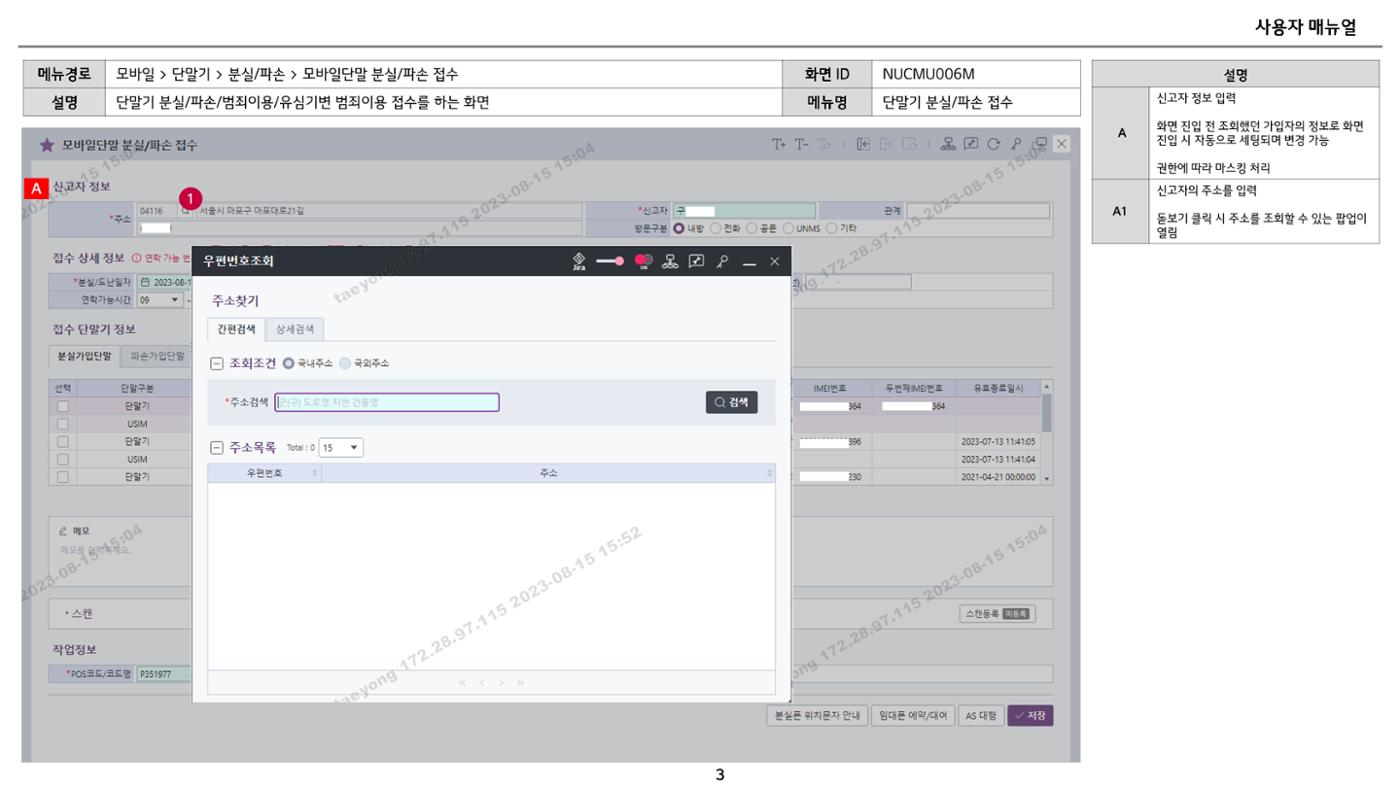Click the magnifier icon next to zip code 04116
The image size is (1400, 788).
point(185,211)
